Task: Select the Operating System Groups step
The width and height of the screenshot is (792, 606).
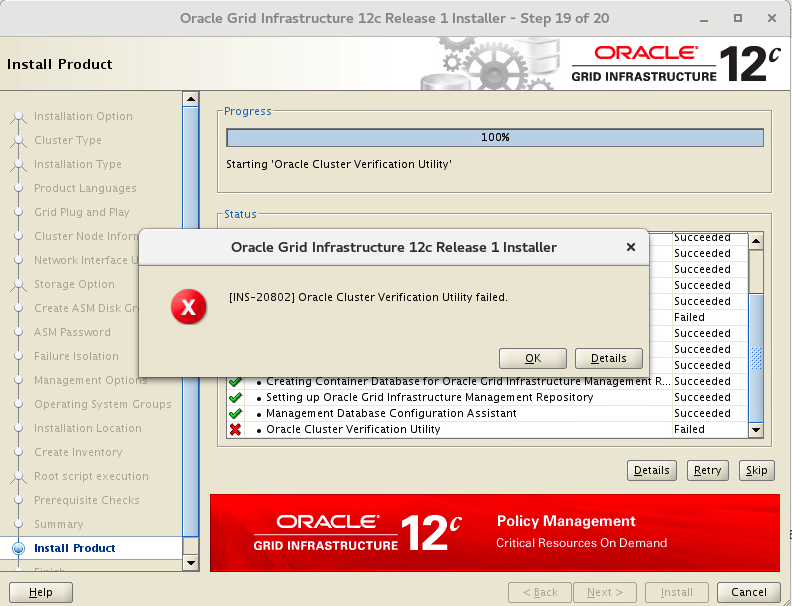Action: [103, 404]
